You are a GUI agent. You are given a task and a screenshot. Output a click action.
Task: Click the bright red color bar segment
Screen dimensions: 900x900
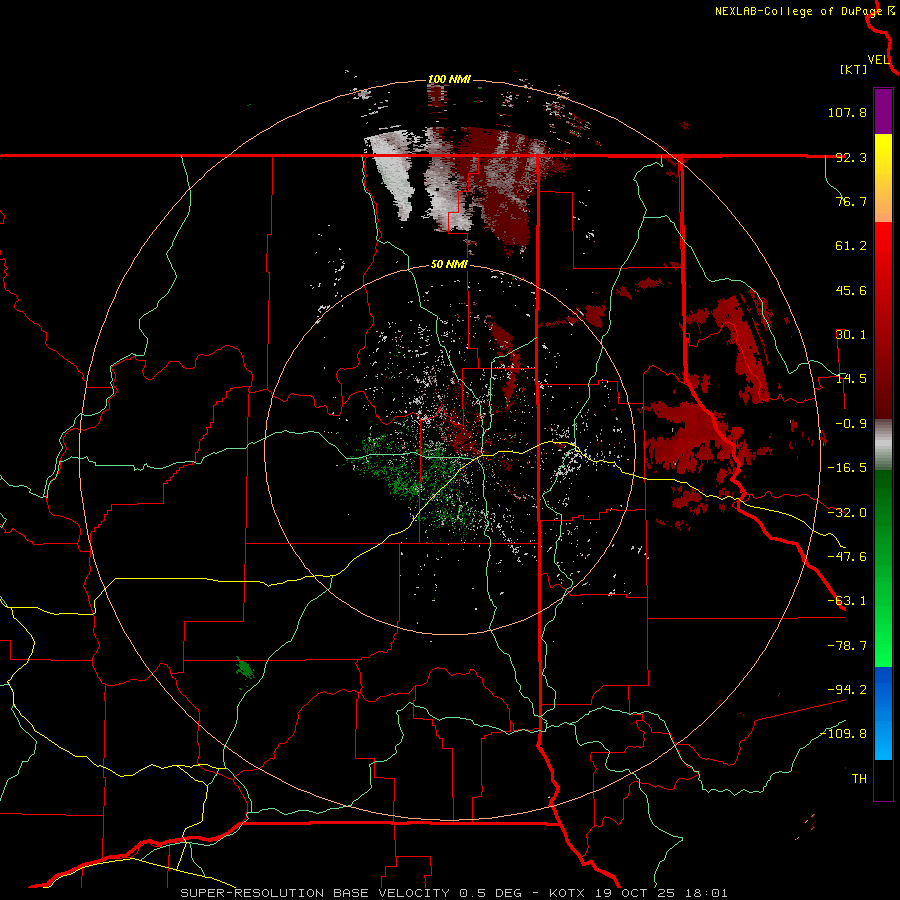point(883,255)
